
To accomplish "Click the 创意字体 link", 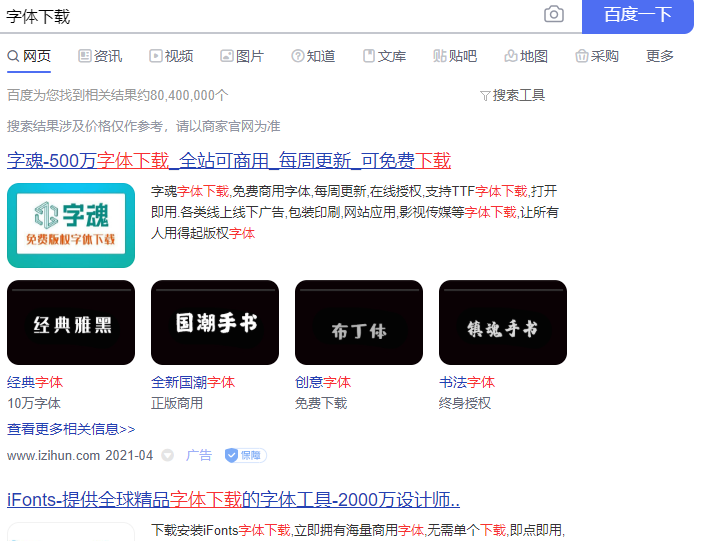I will pos(323,382).
